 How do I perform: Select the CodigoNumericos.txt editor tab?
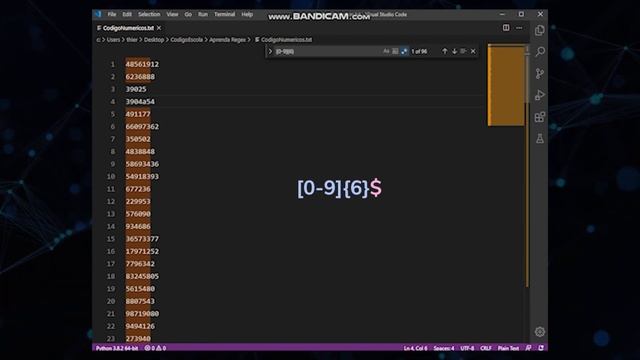[128, 28]
